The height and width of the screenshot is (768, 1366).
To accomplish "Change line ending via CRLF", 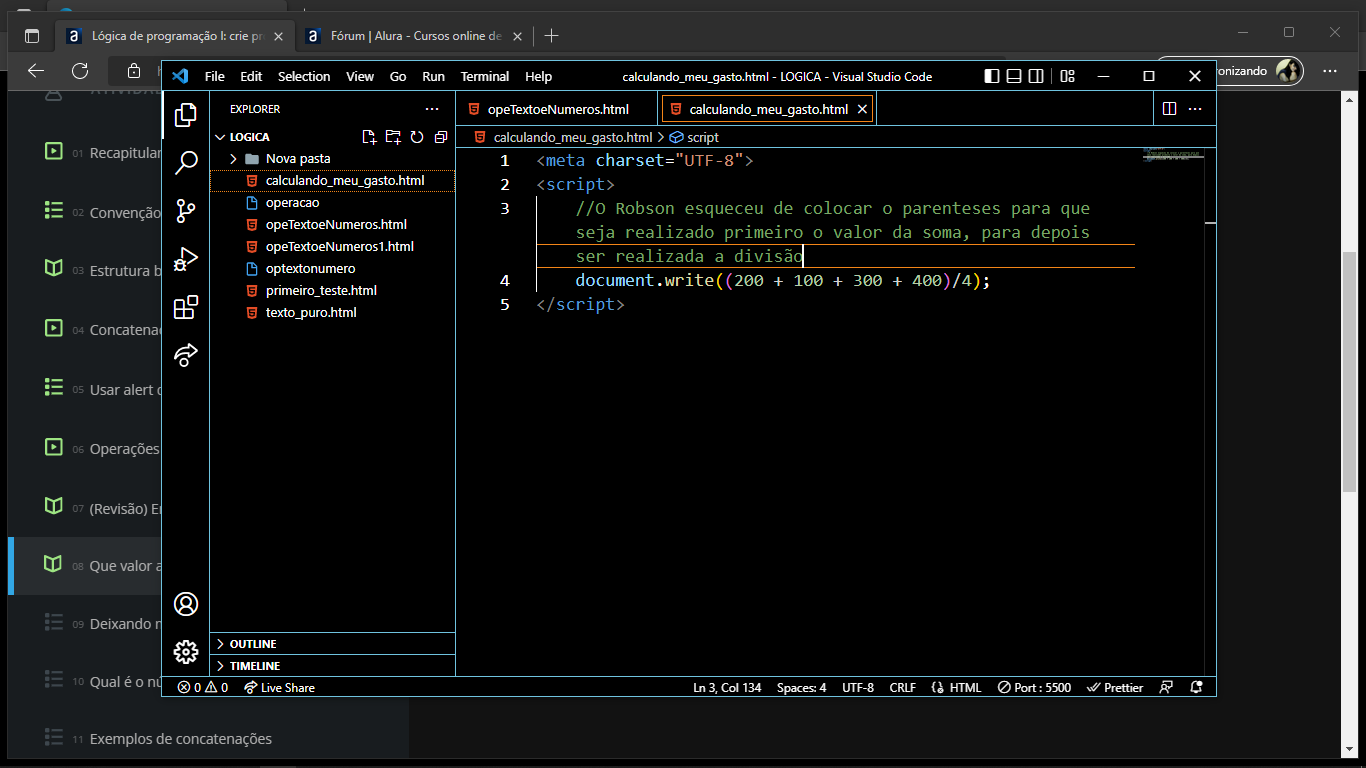I will (902, 688).
